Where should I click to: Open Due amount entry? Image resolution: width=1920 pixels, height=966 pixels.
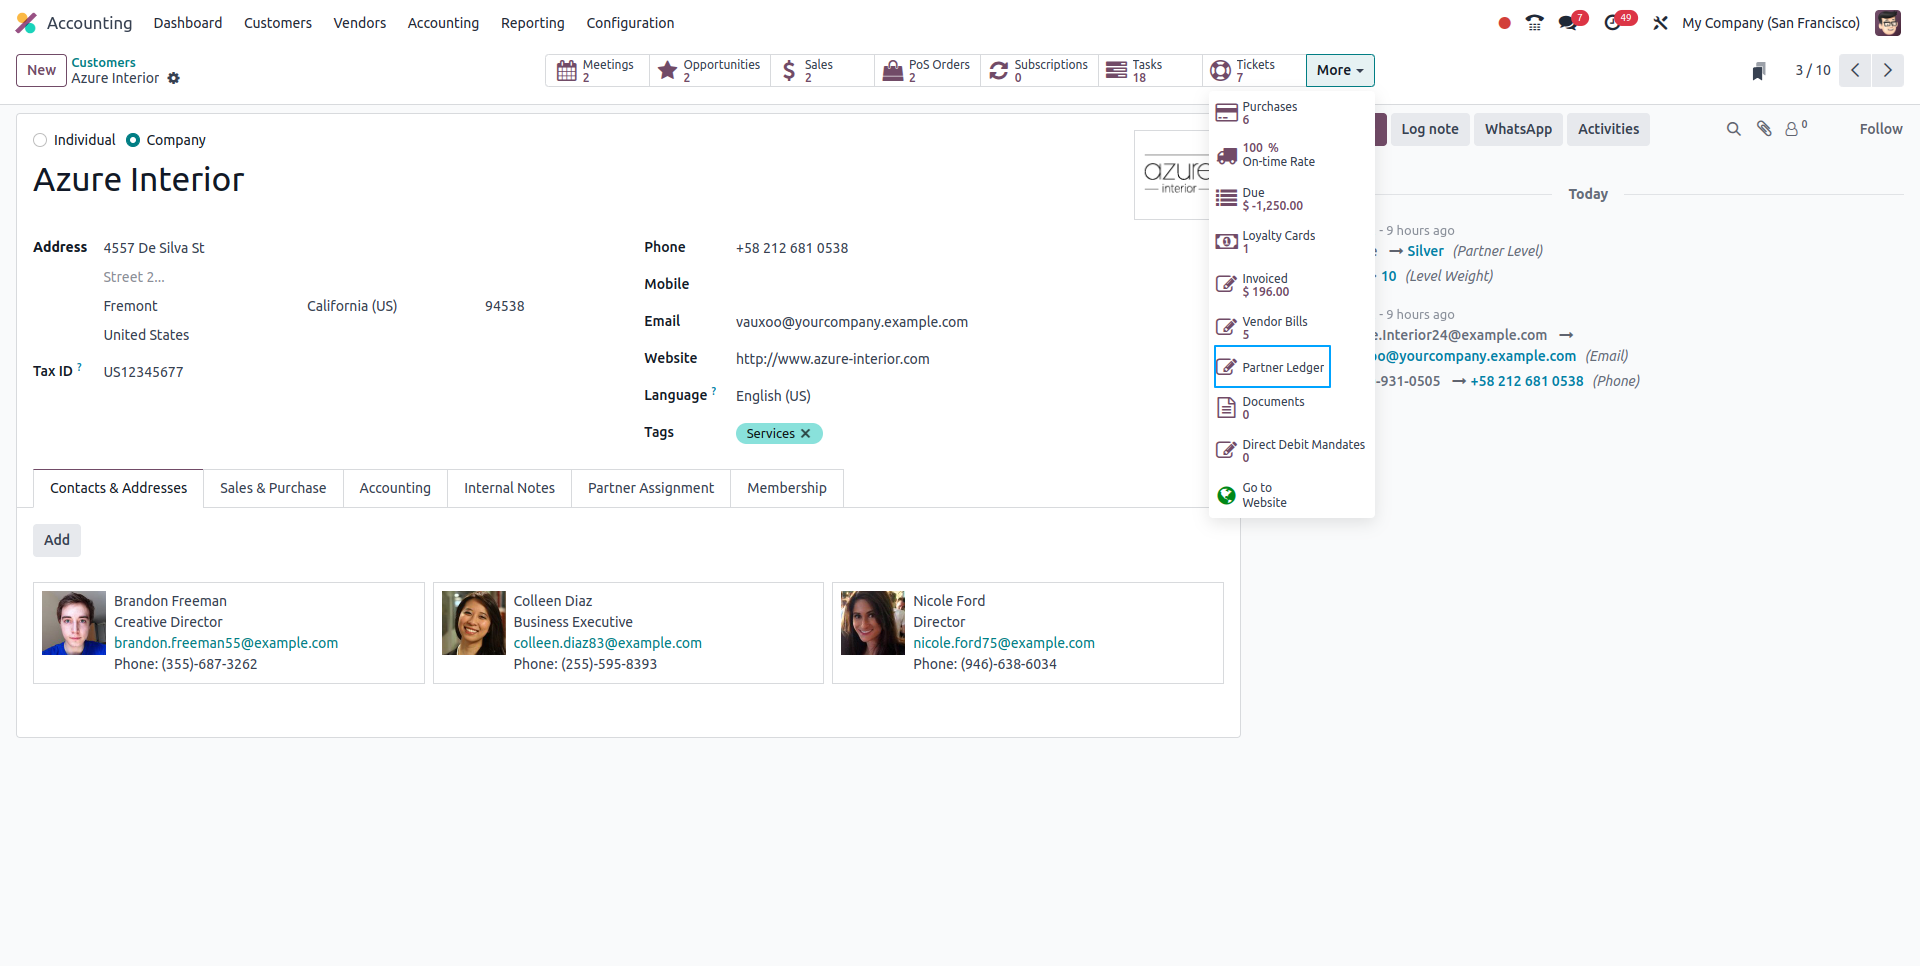[1291, 199]
